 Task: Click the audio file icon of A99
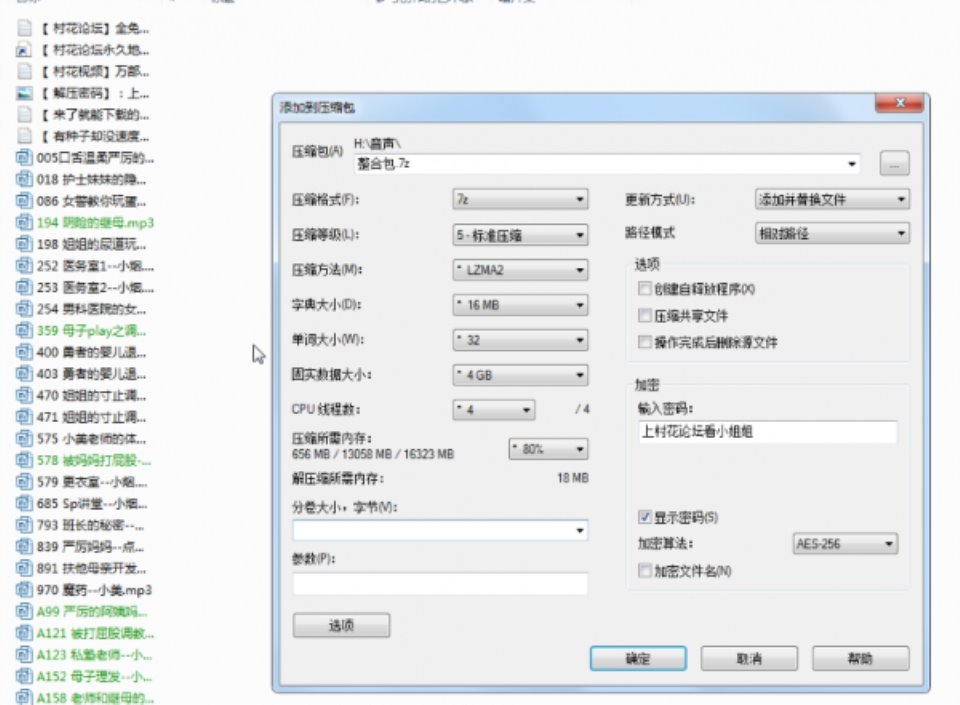(24, 611)
